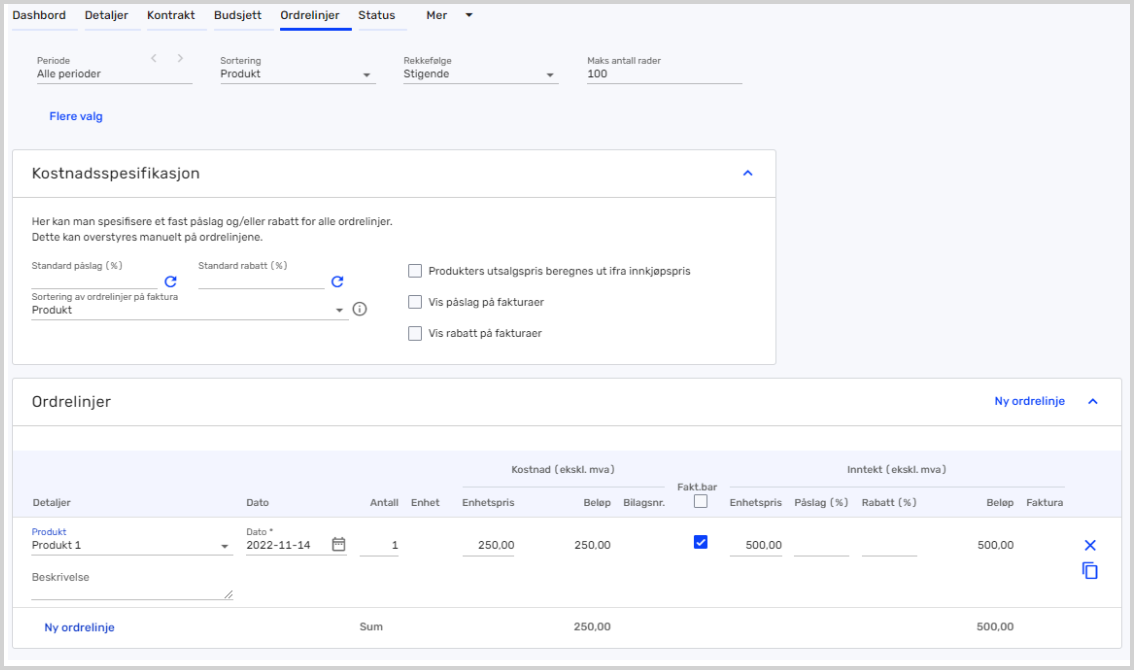1134x670 pixels.
Task: Edit cost Enhetspris 250,00 field
Action: (x=488, y=546)
